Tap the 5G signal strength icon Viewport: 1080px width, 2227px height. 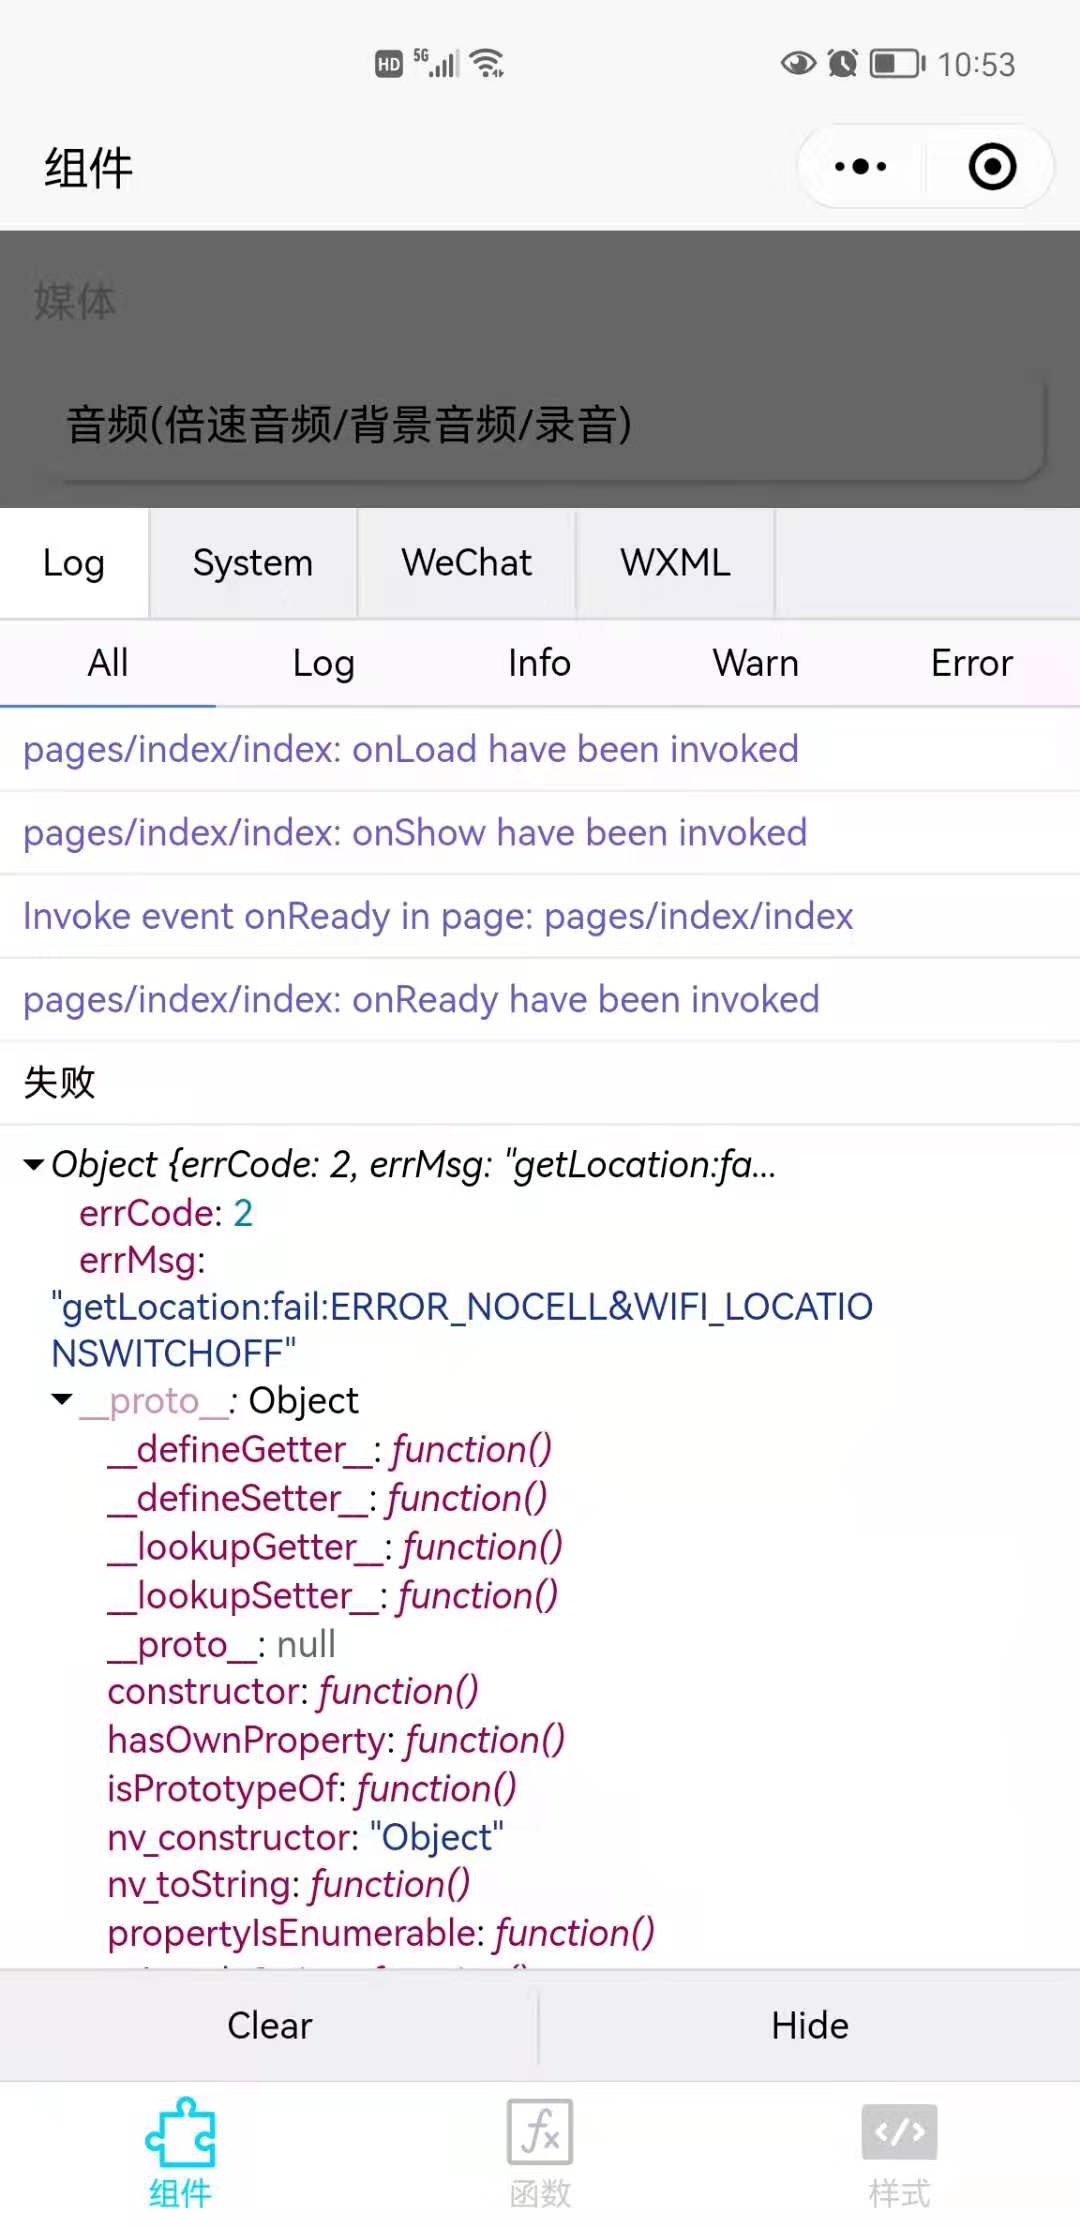tap(436, 63)
